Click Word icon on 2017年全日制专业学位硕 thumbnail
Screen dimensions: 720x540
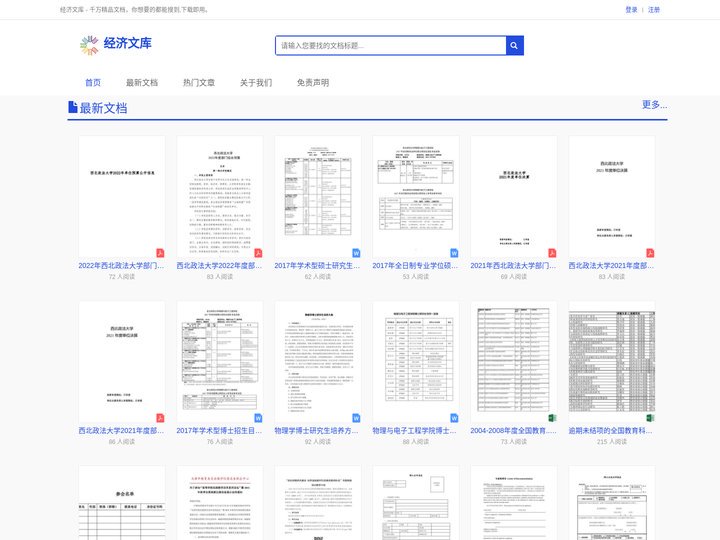[x=454, y=253]
